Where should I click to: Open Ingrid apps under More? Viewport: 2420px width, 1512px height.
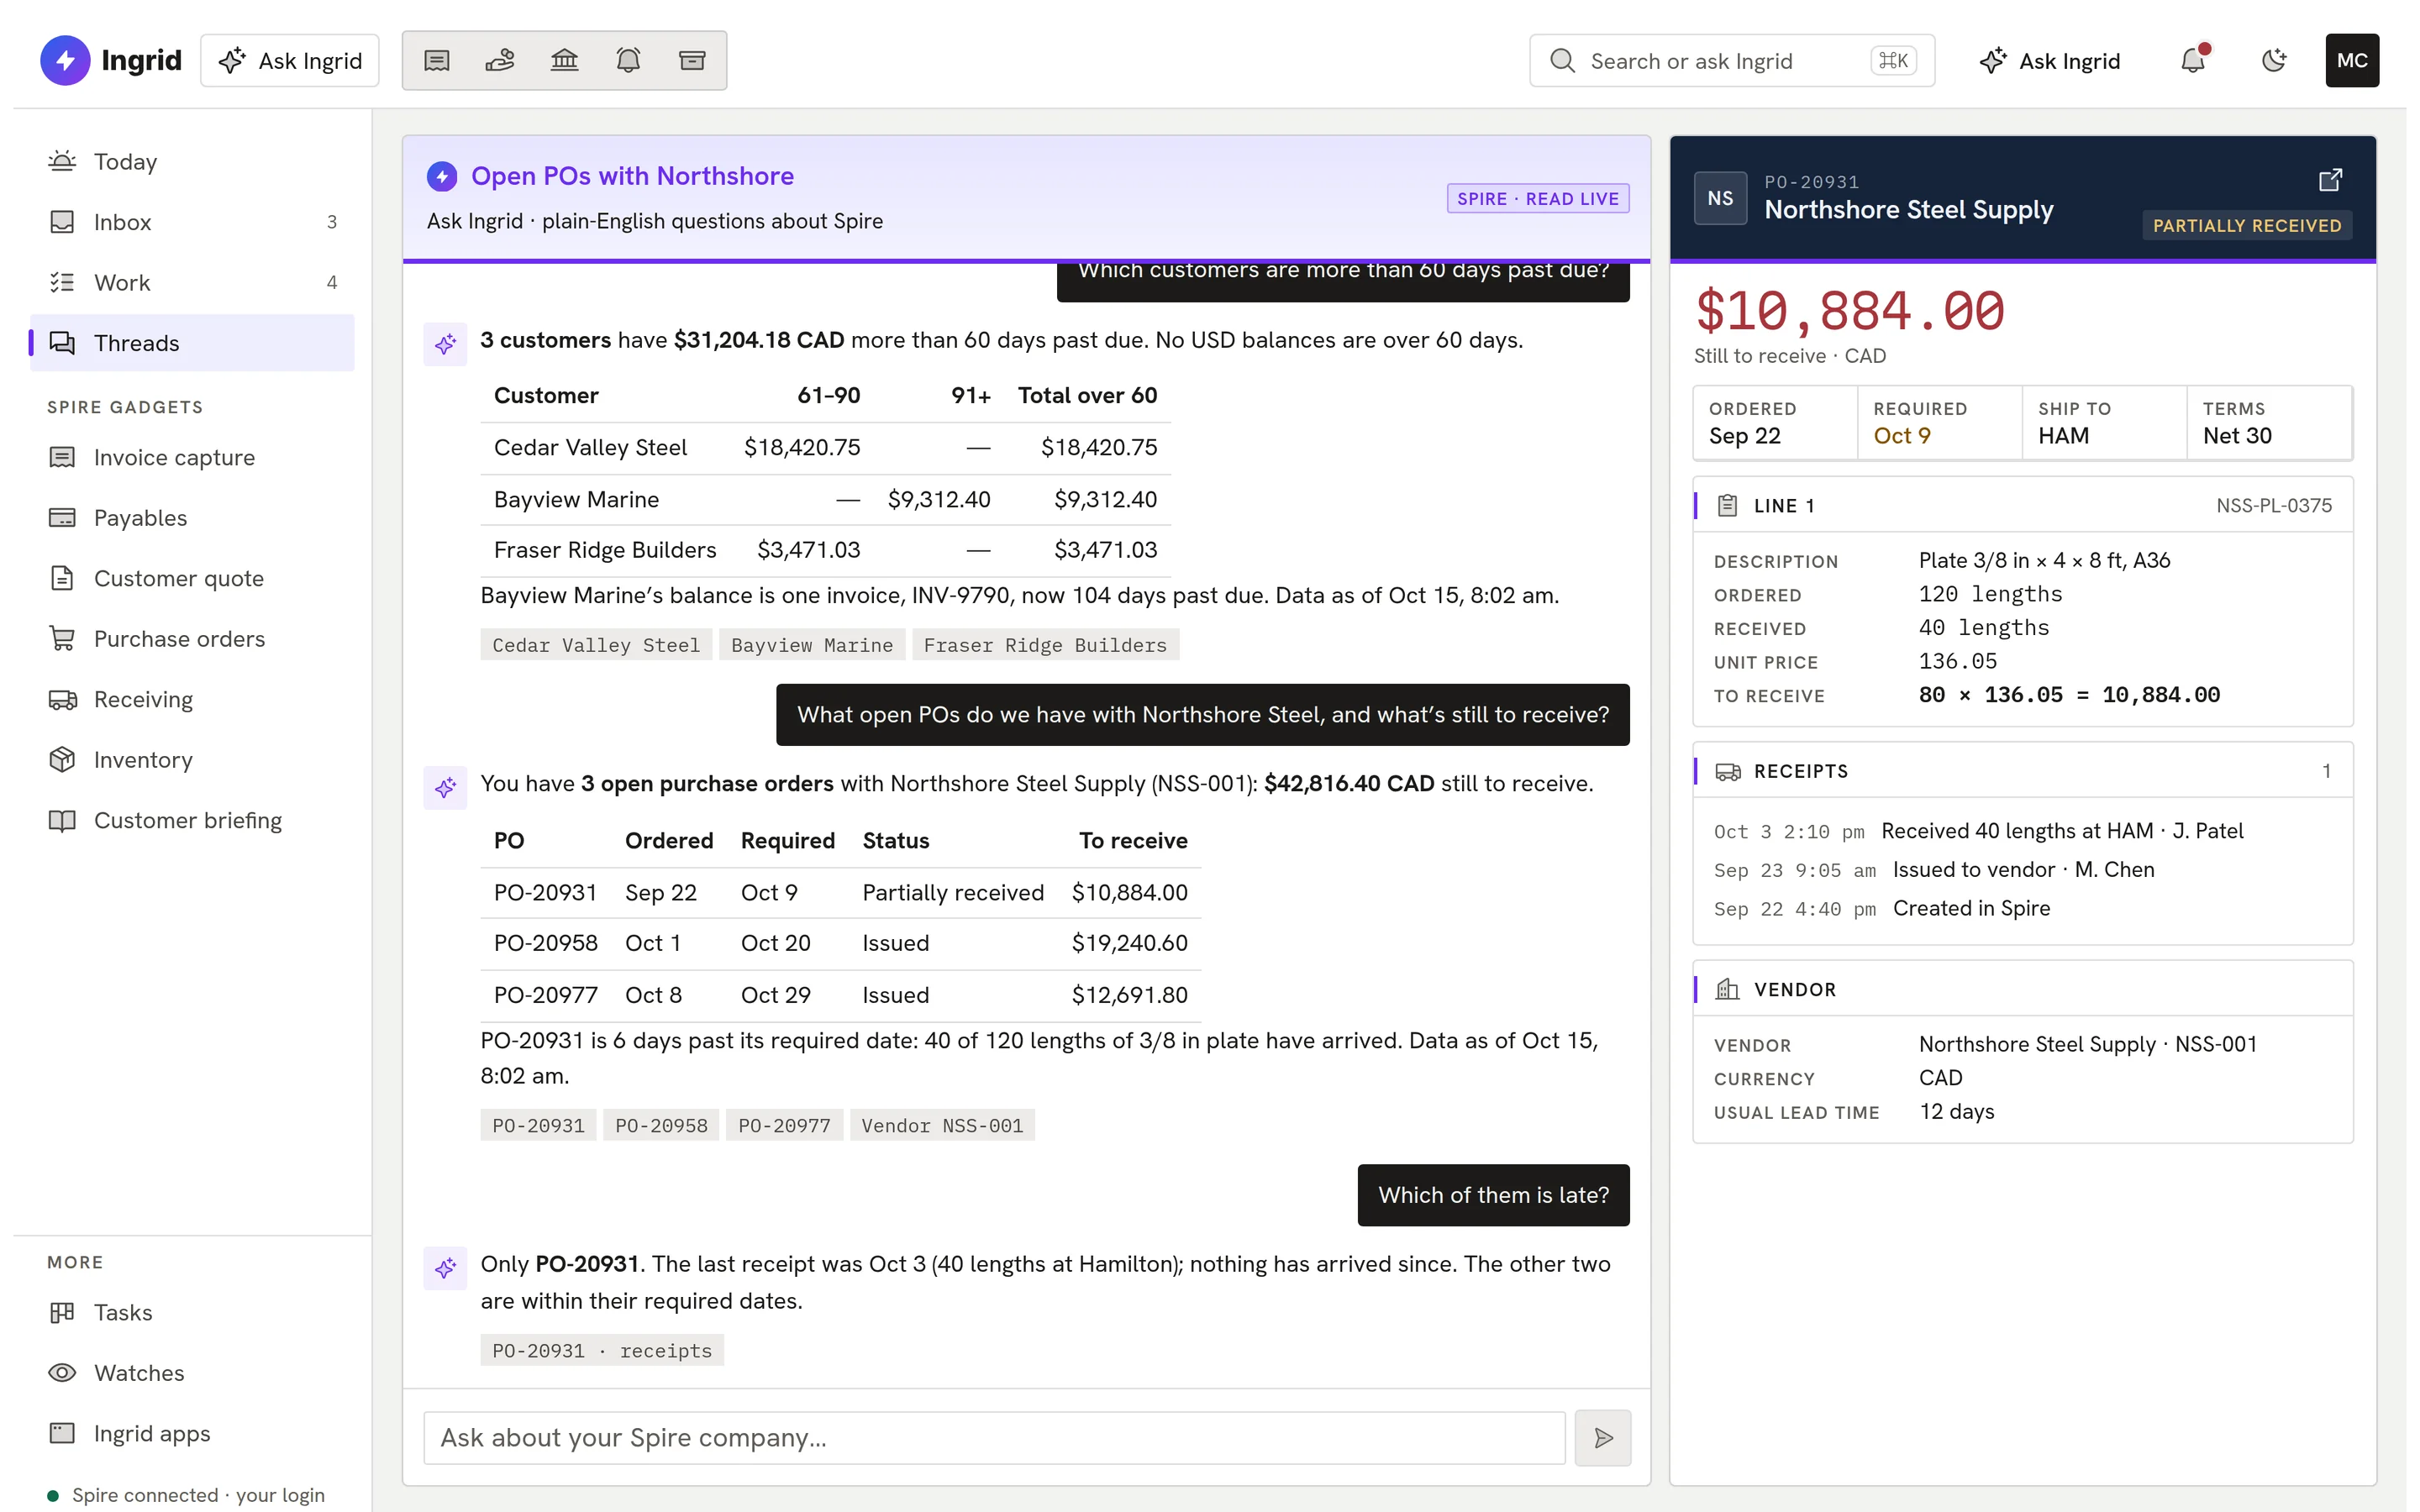point(192,1434)
